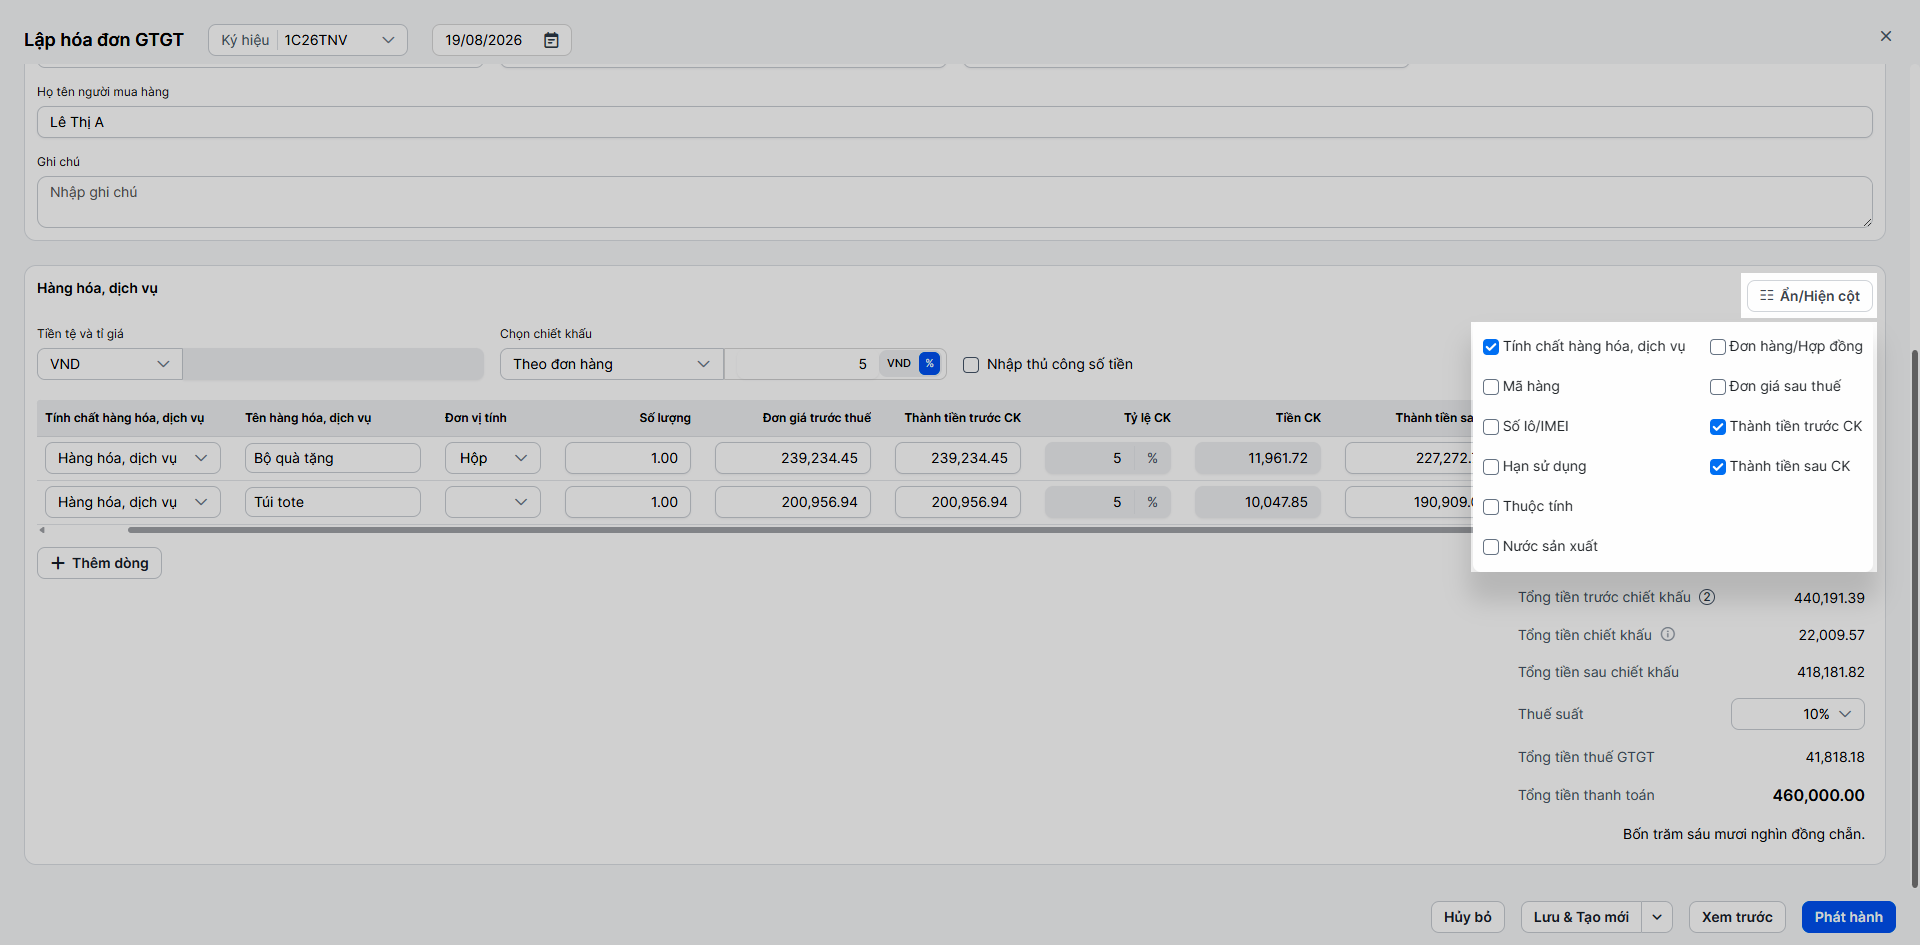1920x945 pixels.
Task: Click the discount value field showing 5
Action: pyautogui.click(x=800, y=364)
